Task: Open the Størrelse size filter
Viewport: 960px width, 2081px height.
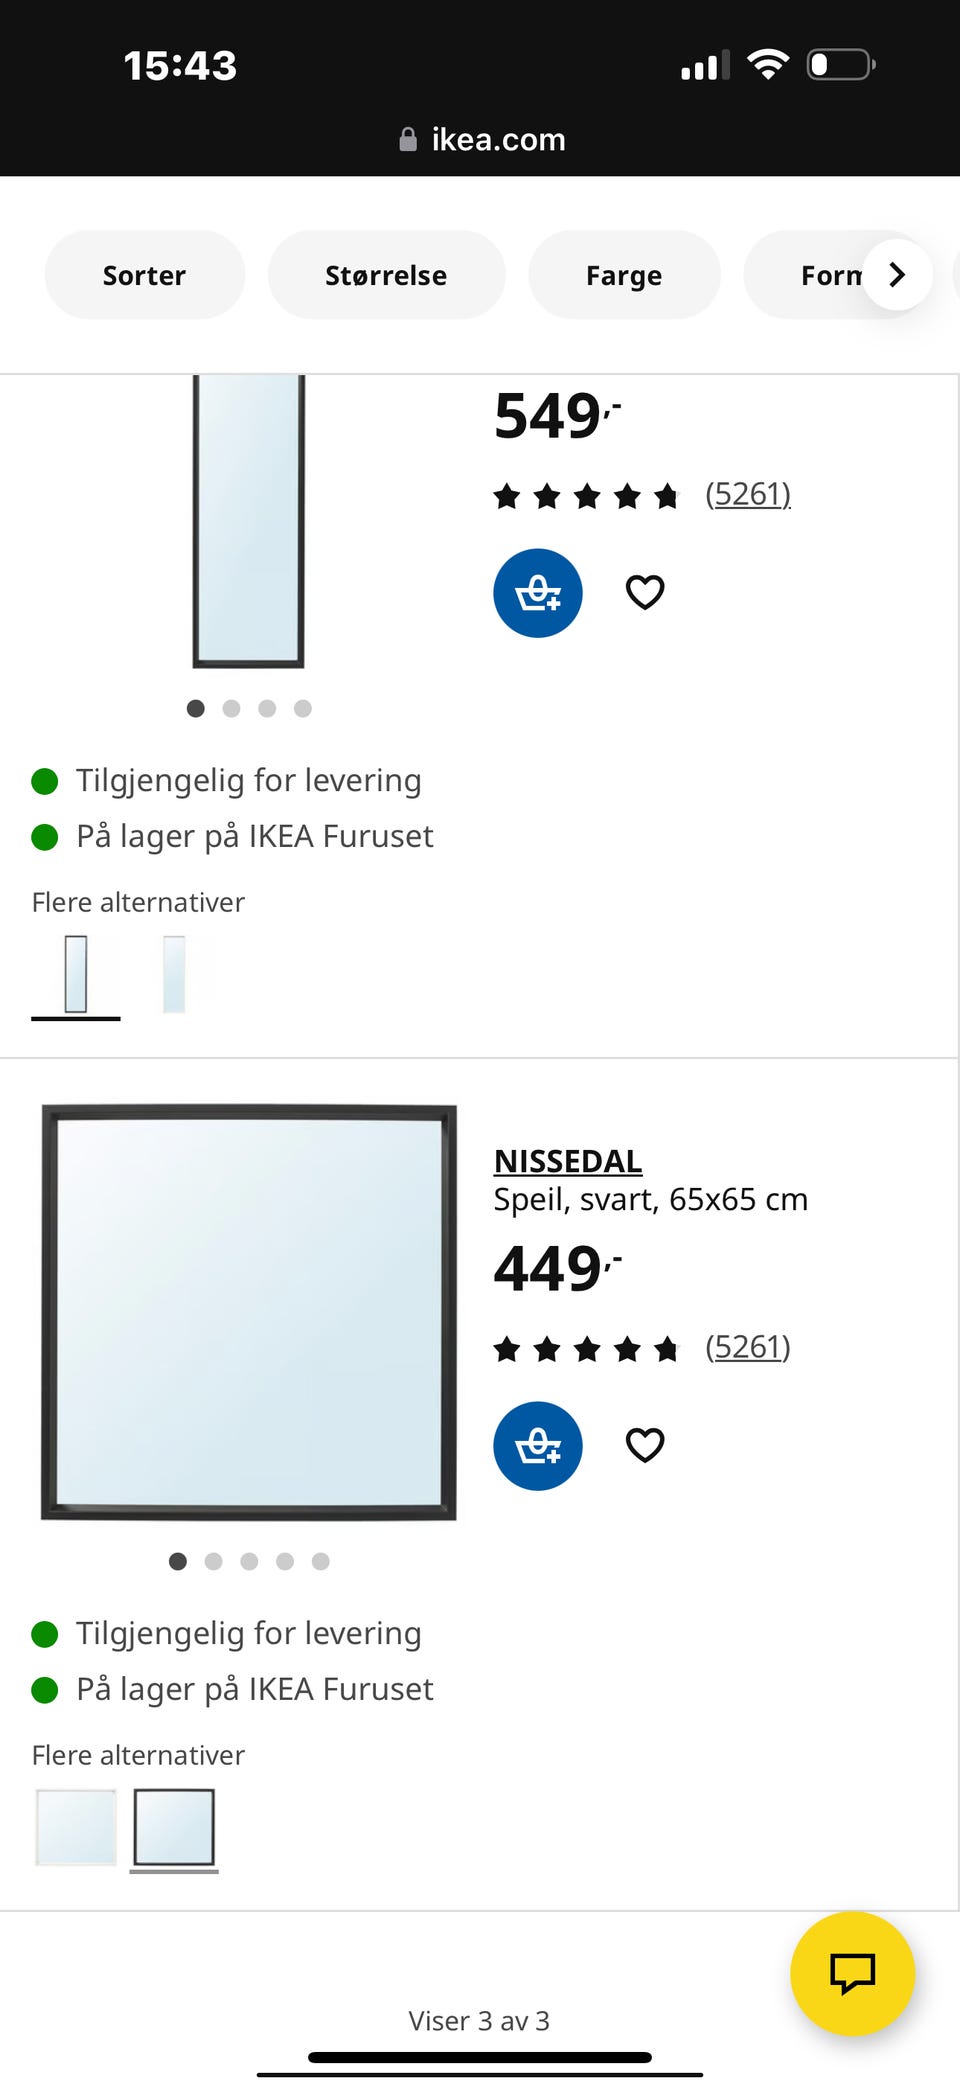Action: pos(386,275)
